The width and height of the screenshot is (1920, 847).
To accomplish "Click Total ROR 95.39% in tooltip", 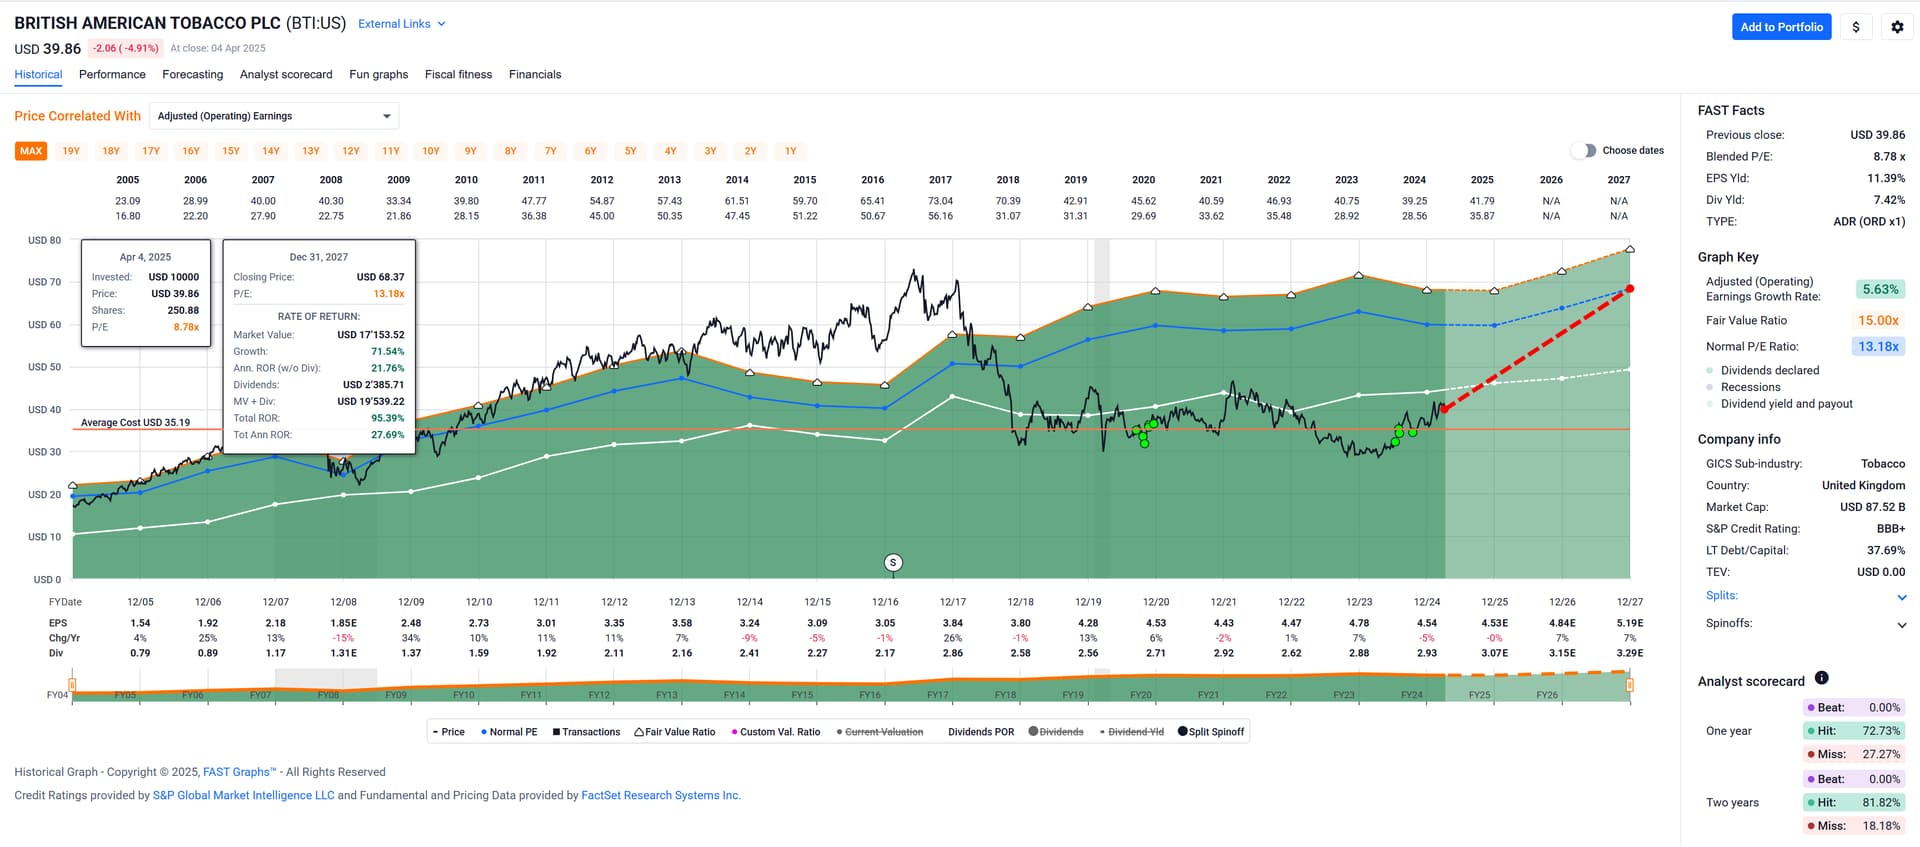I will click(388, 418).
